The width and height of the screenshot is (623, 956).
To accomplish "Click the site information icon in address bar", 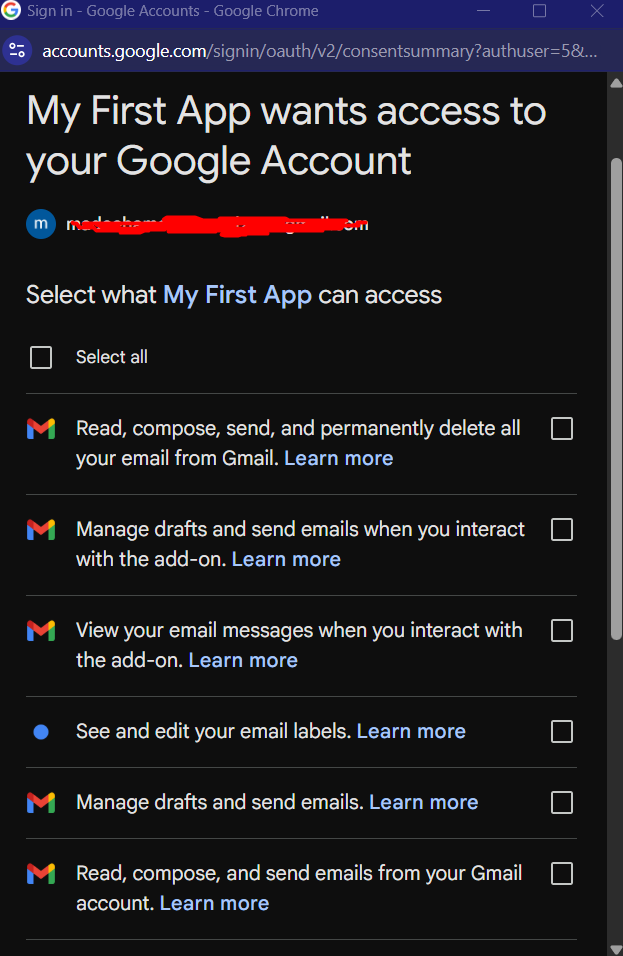I will 16,51.
